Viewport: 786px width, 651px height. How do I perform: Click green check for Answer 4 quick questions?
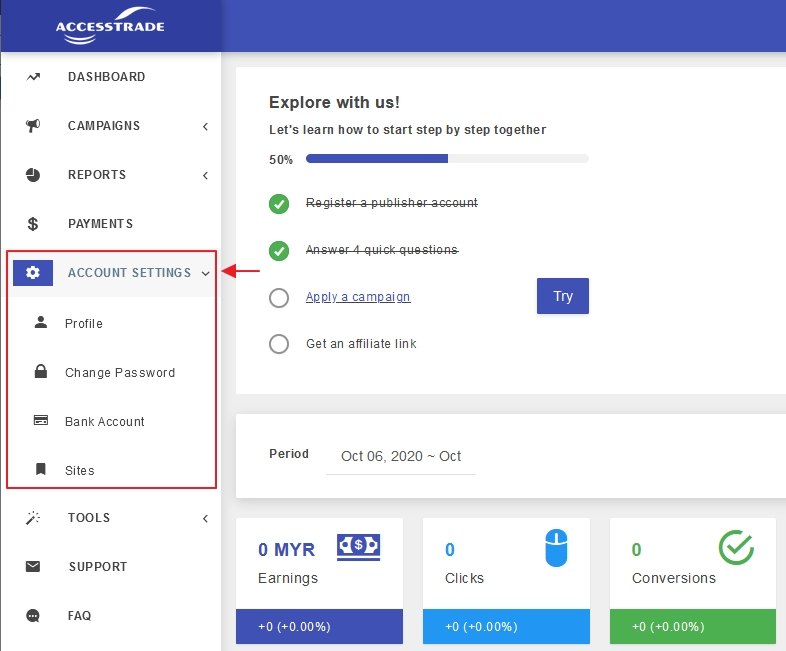pos(279,251)
